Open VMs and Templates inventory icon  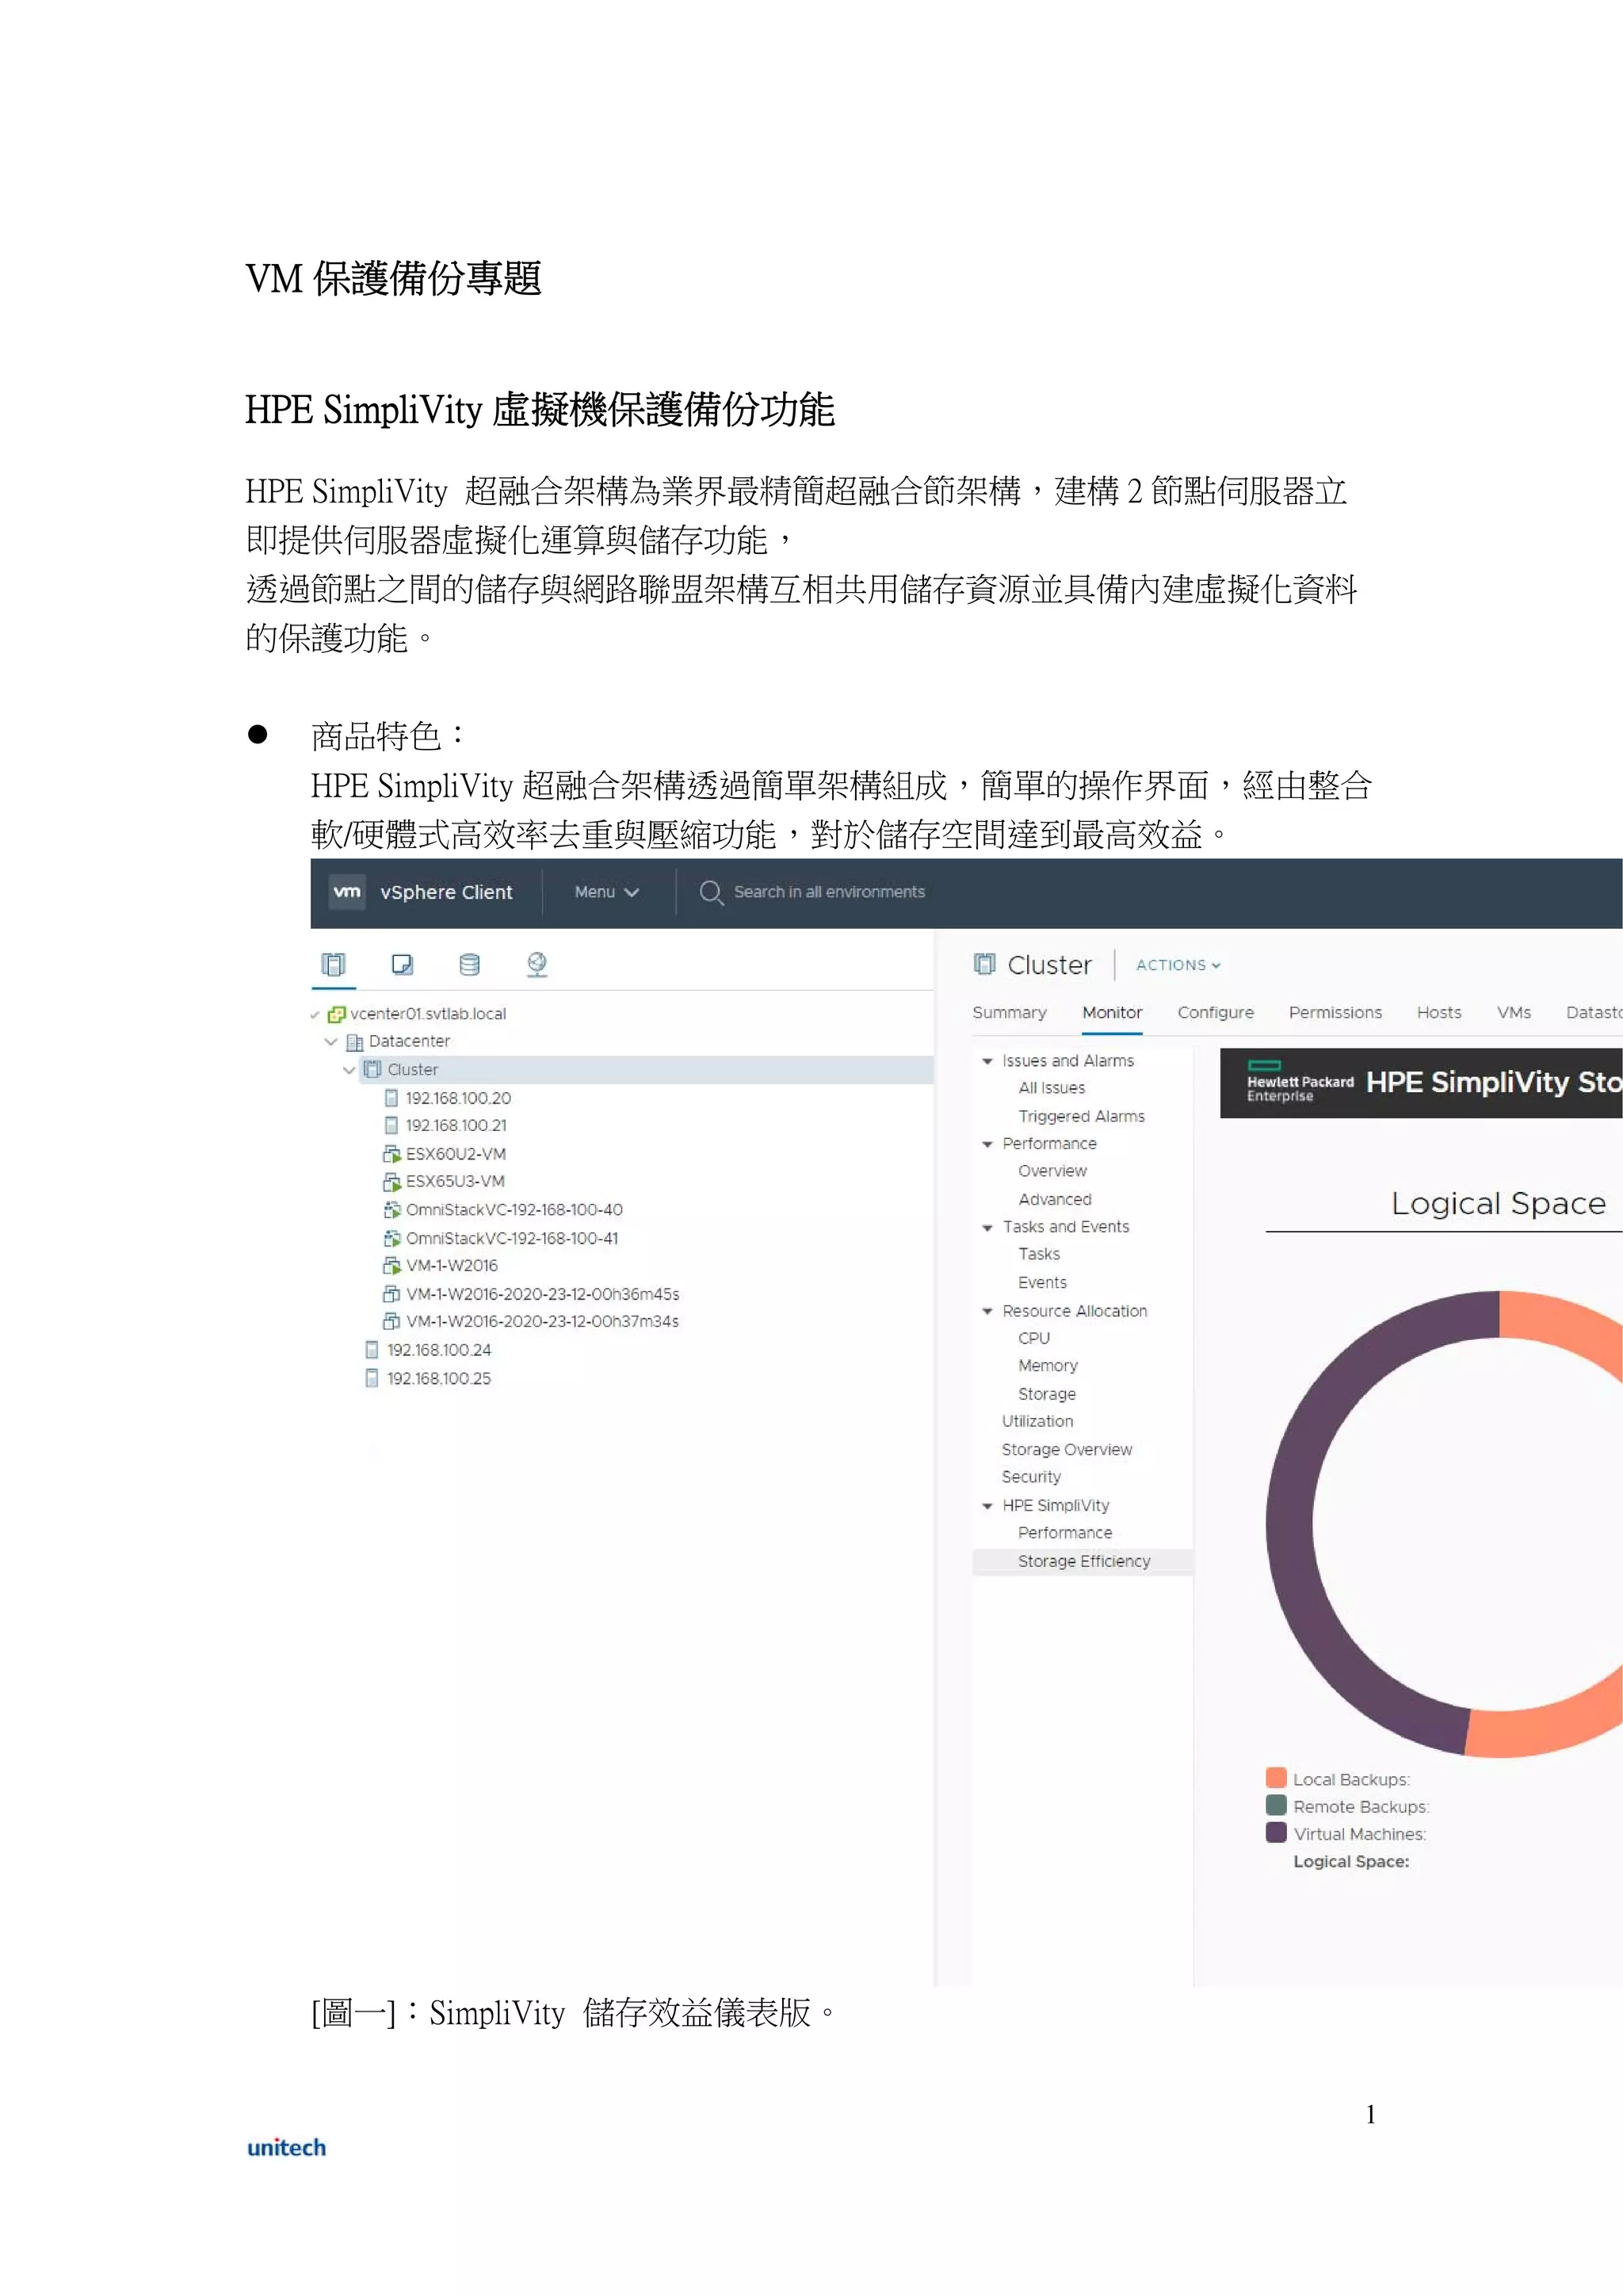tap(402, 964)
